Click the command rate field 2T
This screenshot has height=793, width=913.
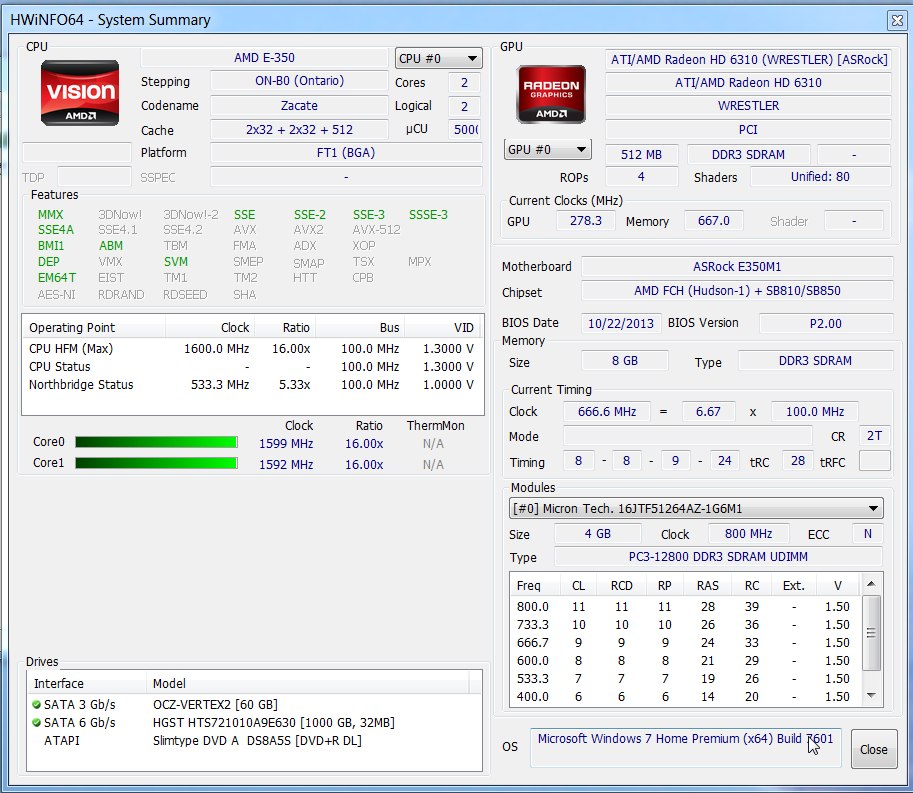point(874,436)
